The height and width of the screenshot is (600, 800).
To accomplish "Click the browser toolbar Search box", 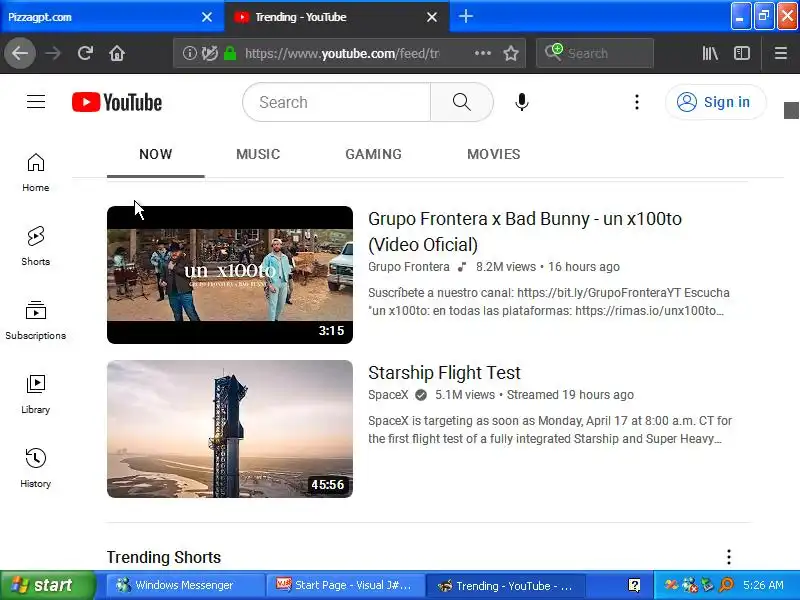I will point(595,53).
